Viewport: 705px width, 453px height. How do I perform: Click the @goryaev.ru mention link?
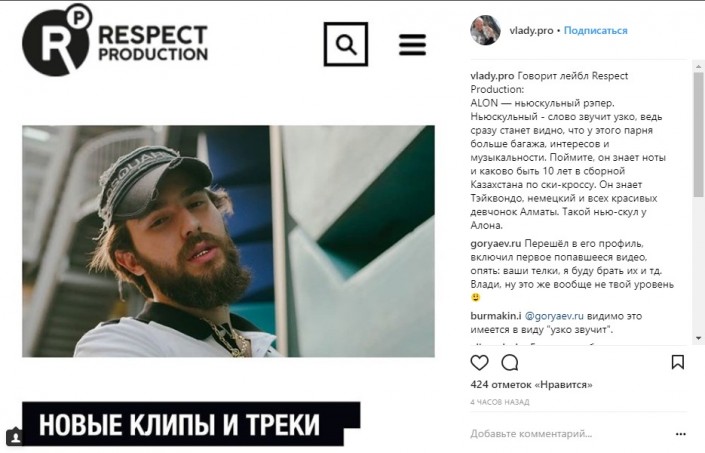tap(554, 316)
